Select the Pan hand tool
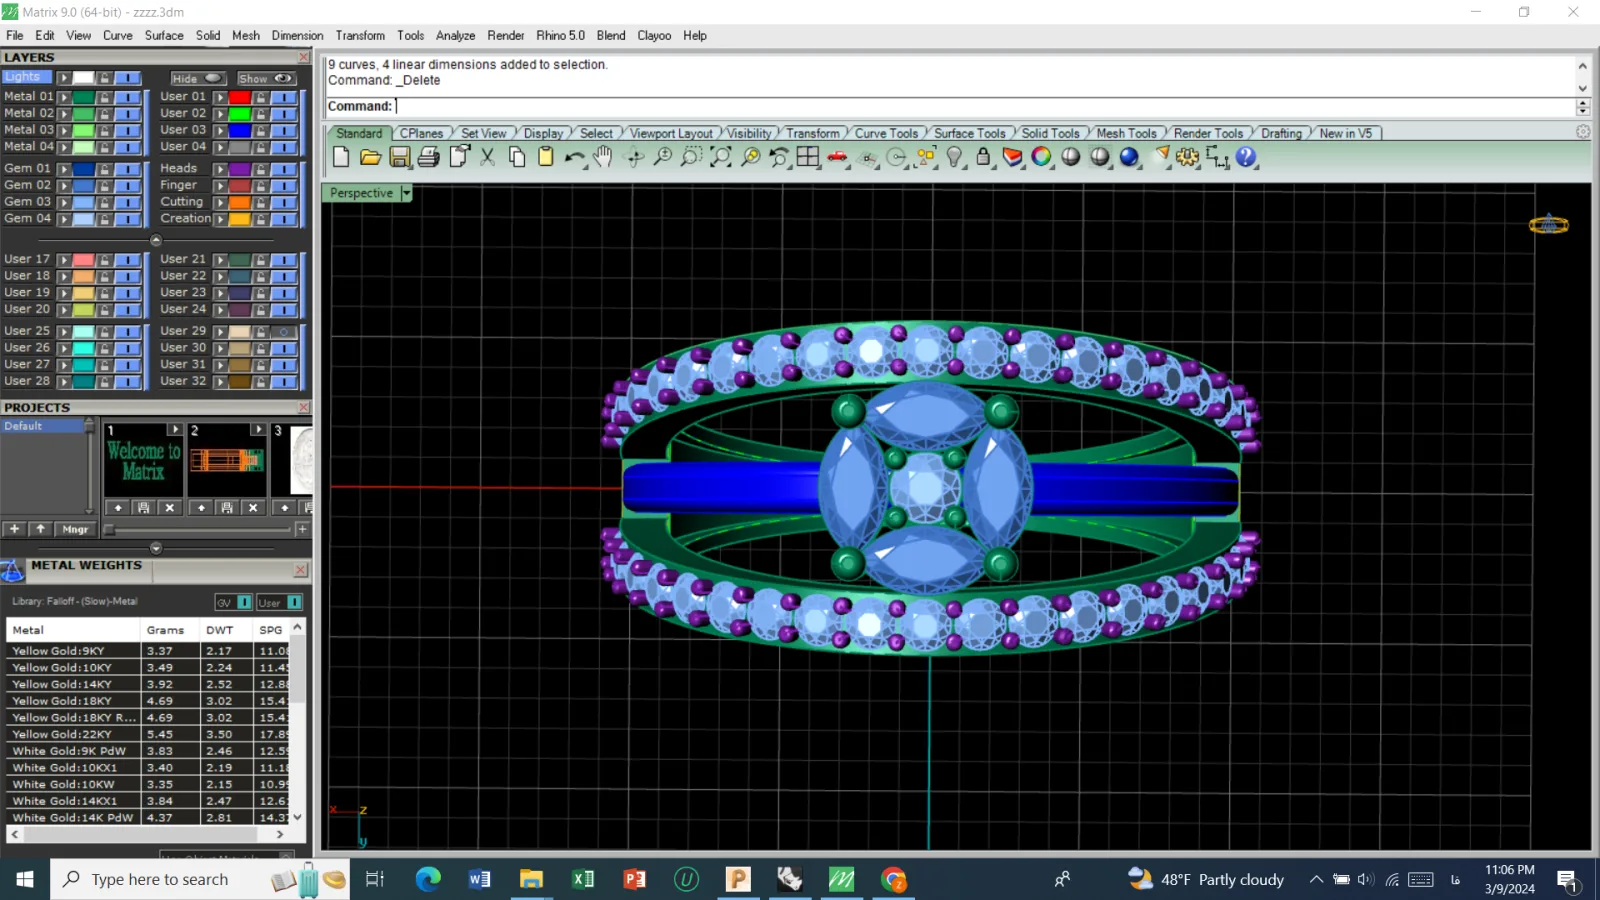1600x900 pixels. (x=603, y=157)
